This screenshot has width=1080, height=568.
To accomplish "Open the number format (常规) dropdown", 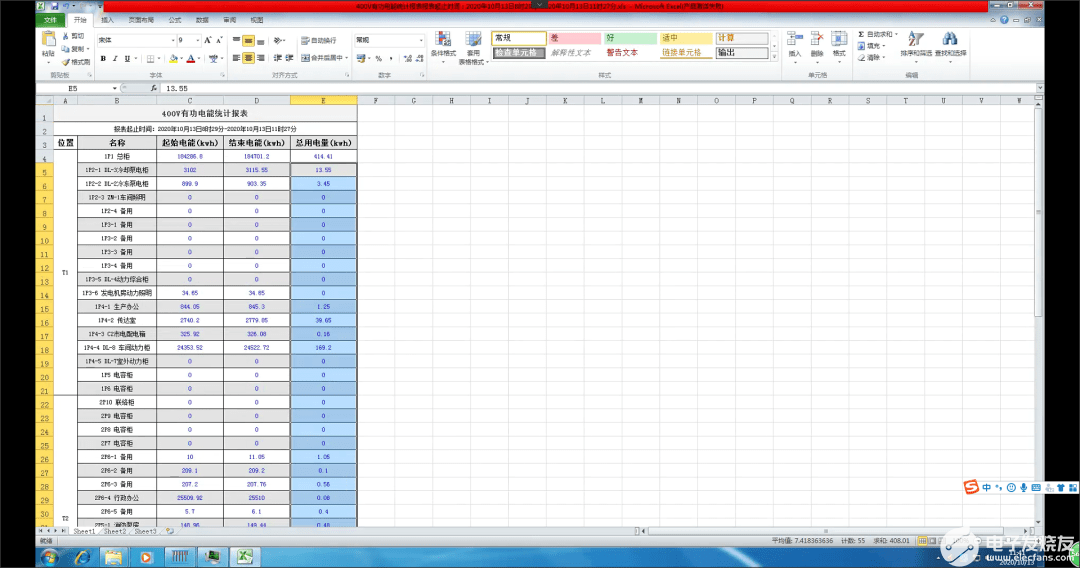I will pyautogui.click(x=421, y=40).
